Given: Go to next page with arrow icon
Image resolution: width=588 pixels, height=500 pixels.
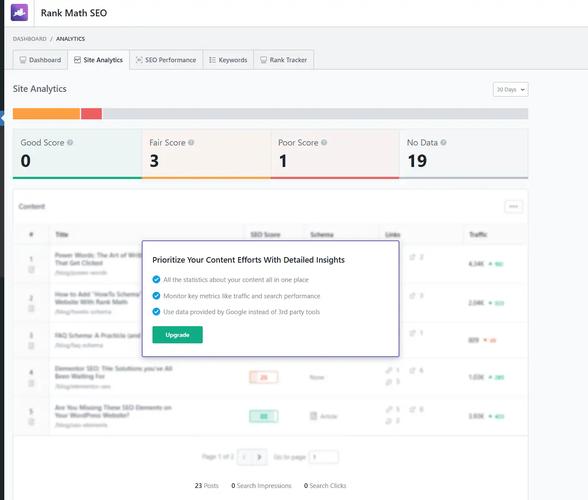Looking at the screenshot, I should (x=260, y=457).
